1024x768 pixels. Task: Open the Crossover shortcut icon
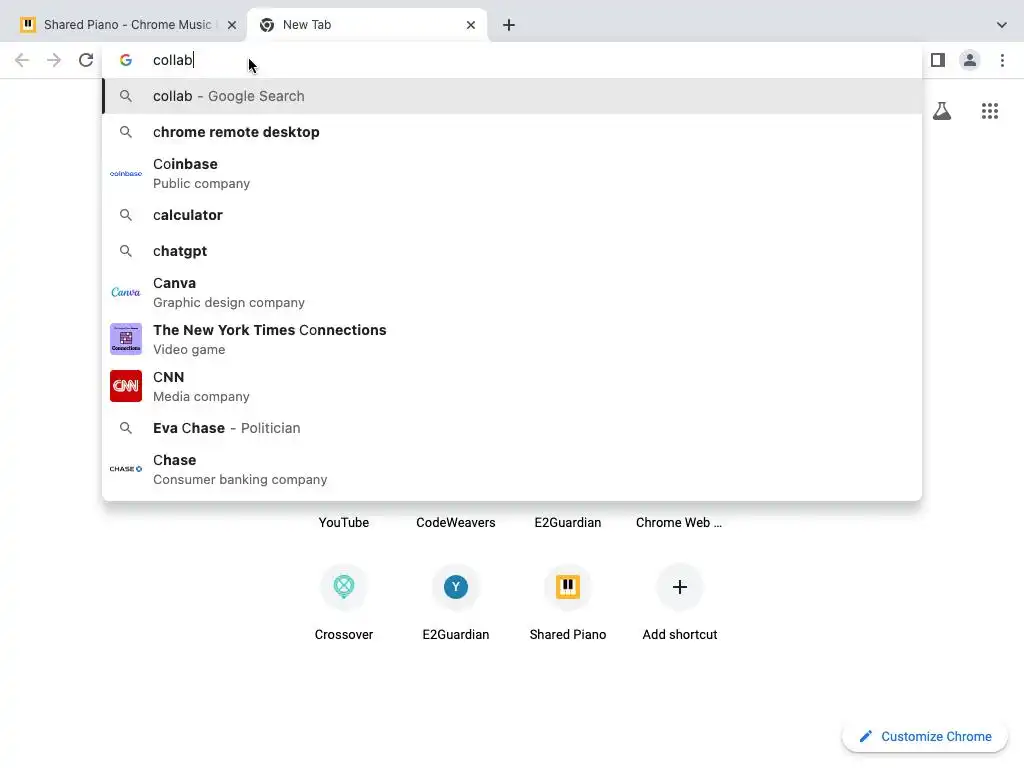coord(344,586)
